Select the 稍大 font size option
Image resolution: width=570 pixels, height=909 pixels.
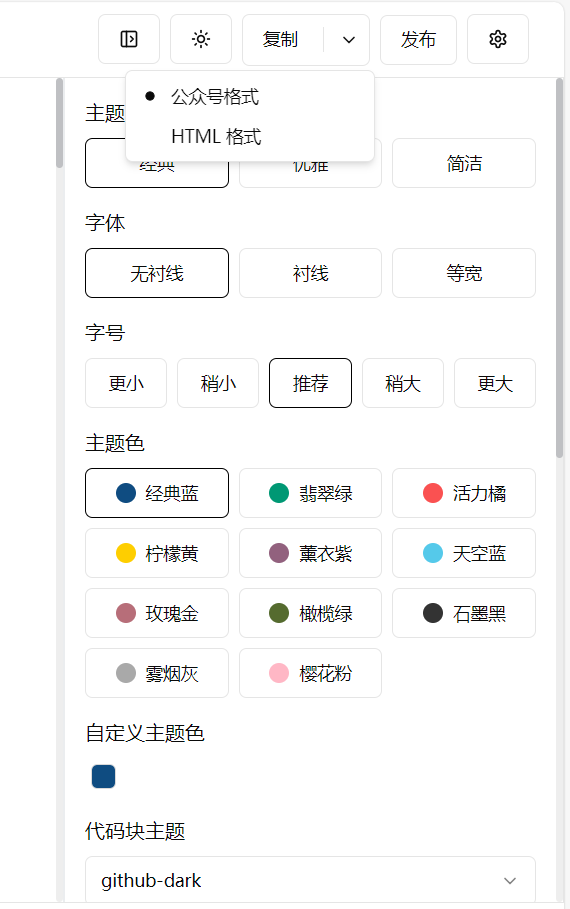pyautogui.click(x=402, y=383)
